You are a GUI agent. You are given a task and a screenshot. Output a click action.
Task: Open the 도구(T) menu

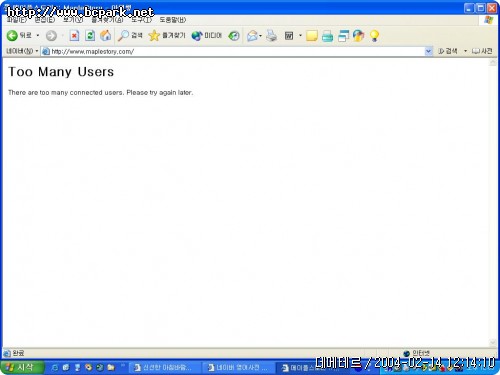coord(141,20)
